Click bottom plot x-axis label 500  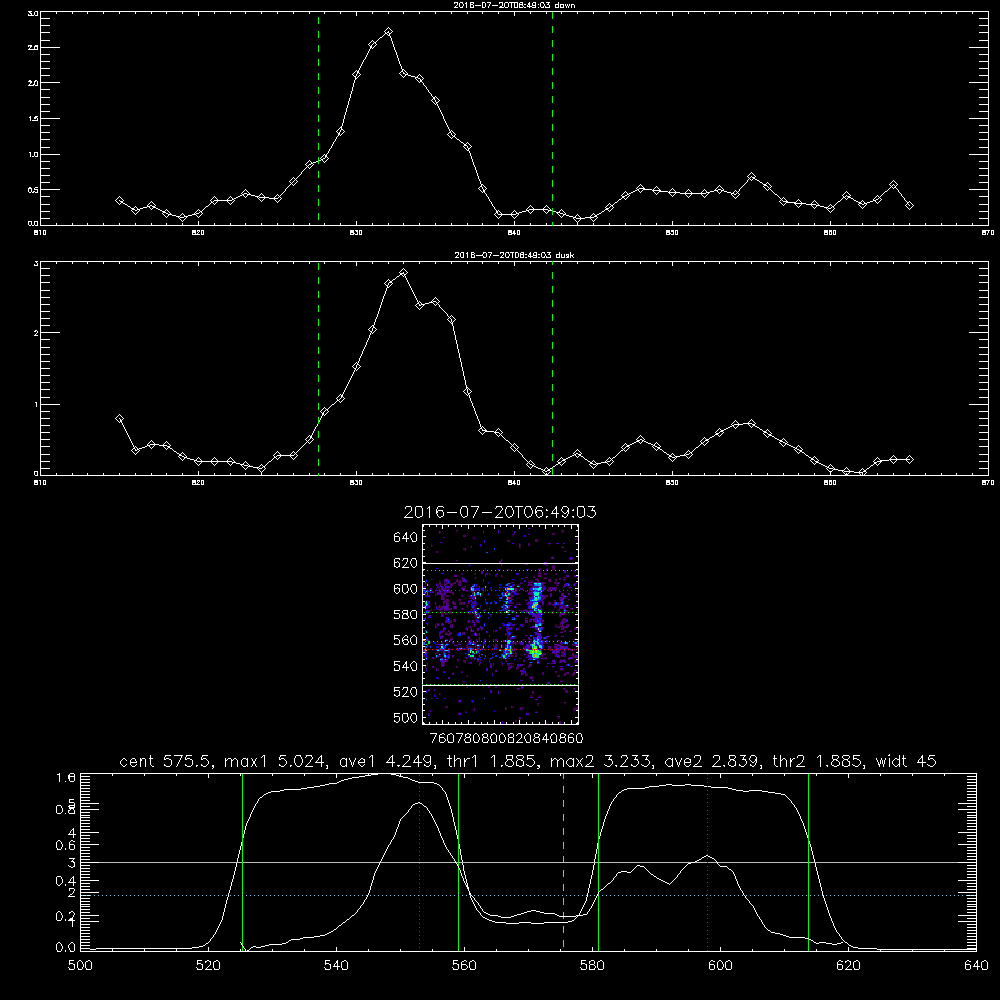(80, 966)
